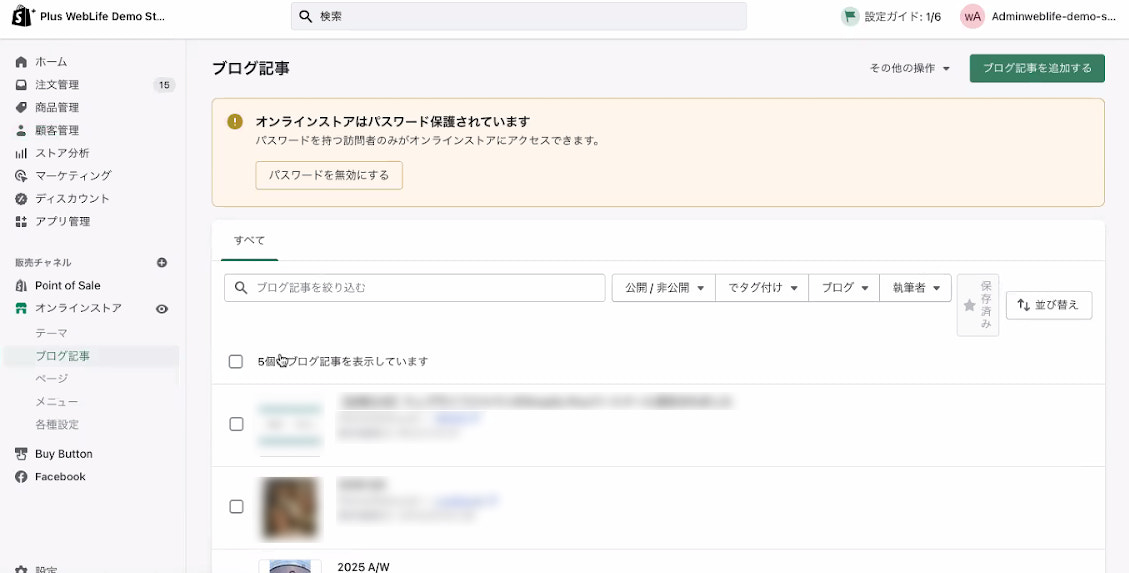The height and width of the screenshot is (573, 1129).
Task: Open second blurred blog post thumbnail
Action: pos(290,508)
